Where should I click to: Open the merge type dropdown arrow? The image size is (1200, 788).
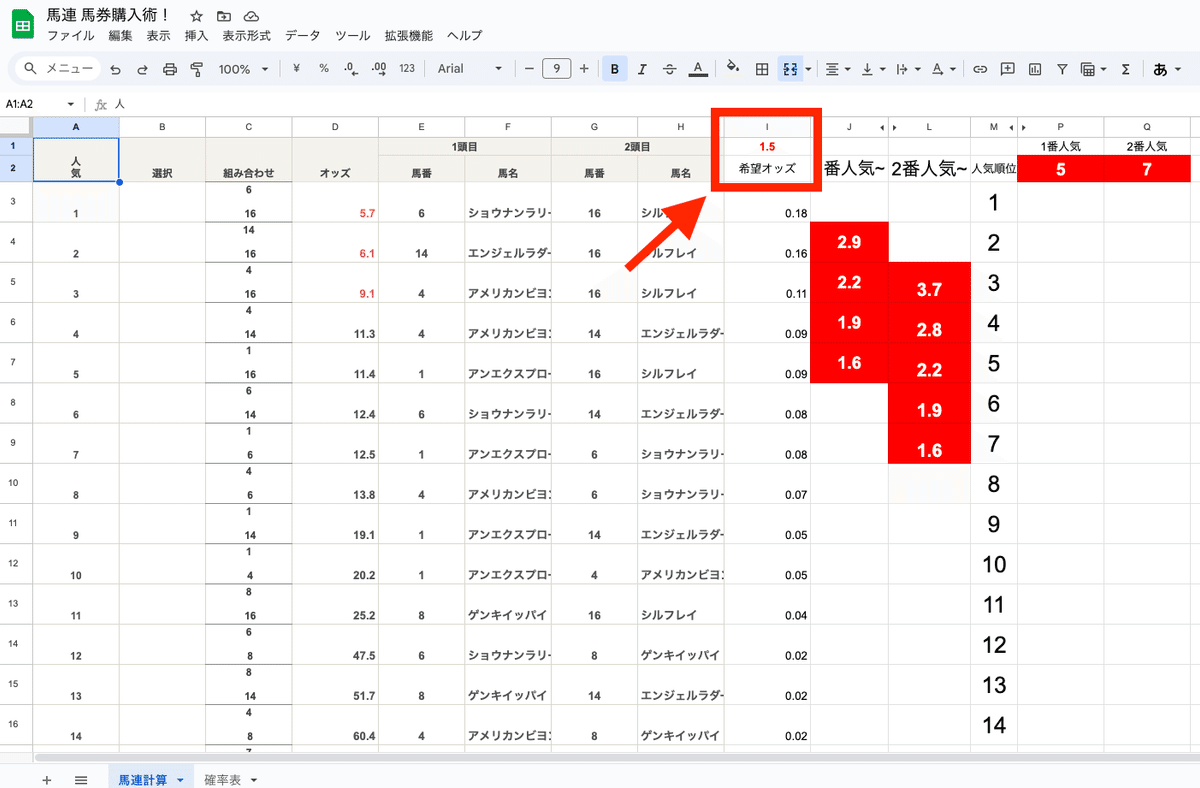point(807,69)
